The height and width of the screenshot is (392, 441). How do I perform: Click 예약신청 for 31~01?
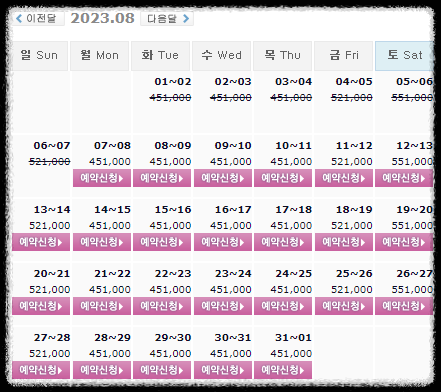point(283,370)
